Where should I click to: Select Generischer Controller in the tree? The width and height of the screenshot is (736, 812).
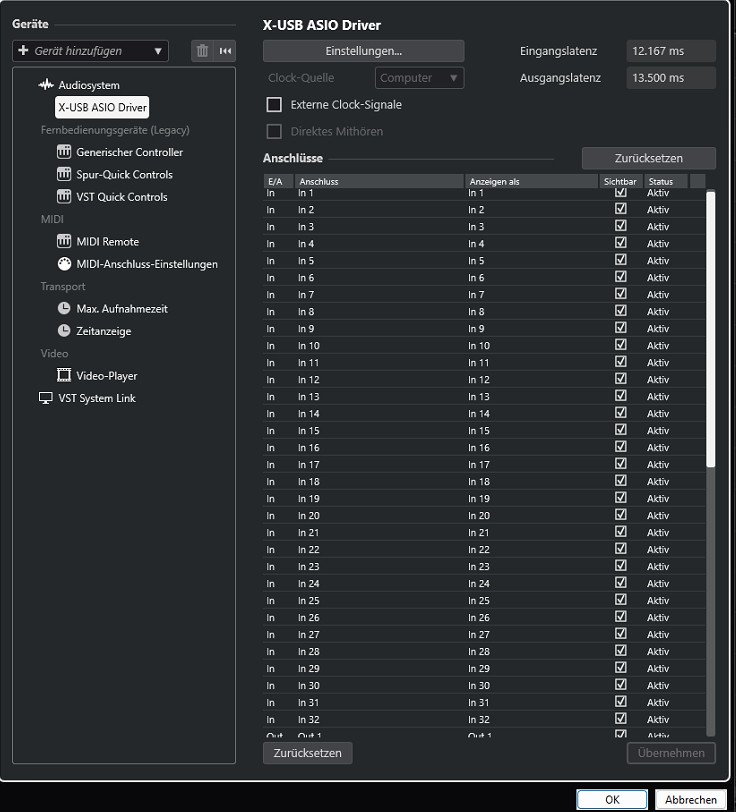(x=129, y=152)
